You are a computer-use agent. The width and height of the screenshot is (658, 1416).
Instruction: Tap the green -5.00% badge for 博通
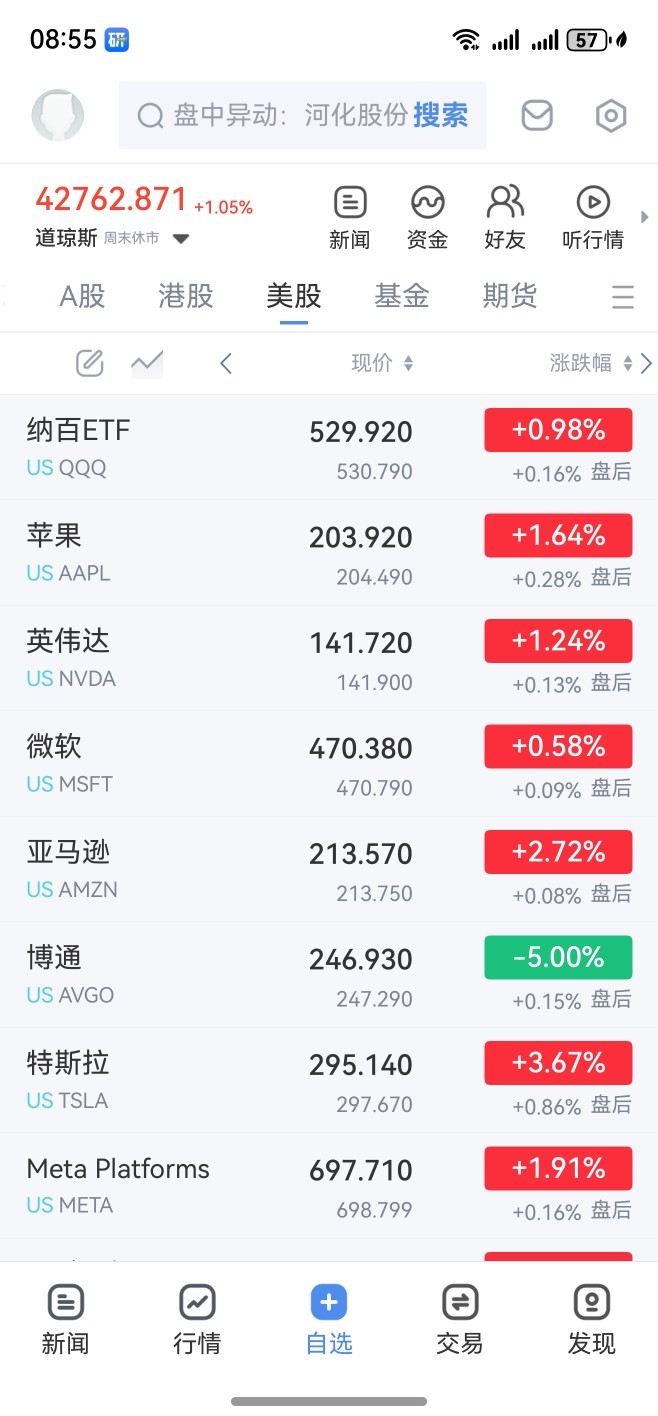tap(558, 957)
